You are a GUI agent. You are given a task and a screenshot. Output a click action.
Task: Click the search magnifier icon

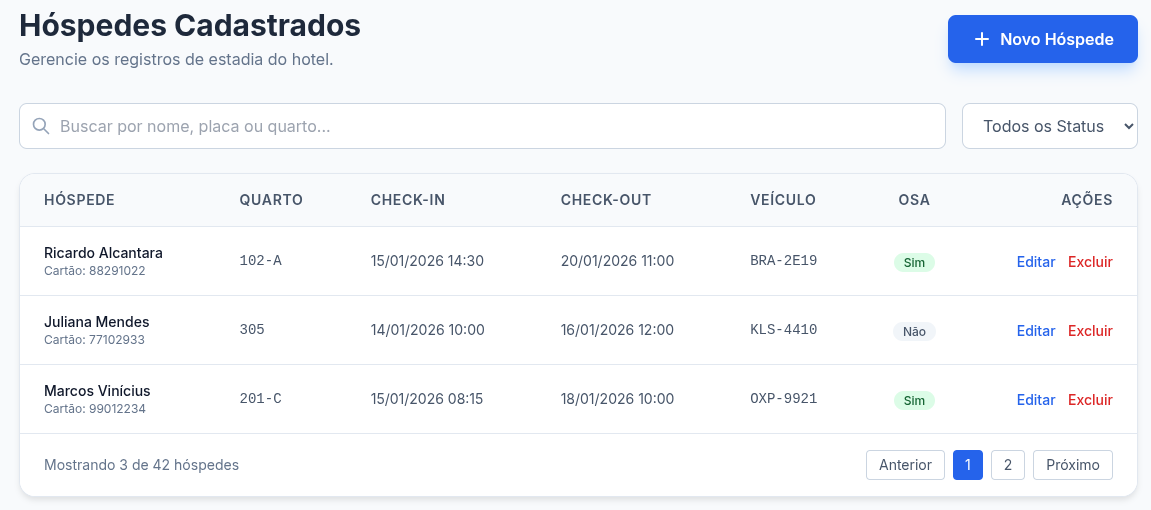[41, 127]
